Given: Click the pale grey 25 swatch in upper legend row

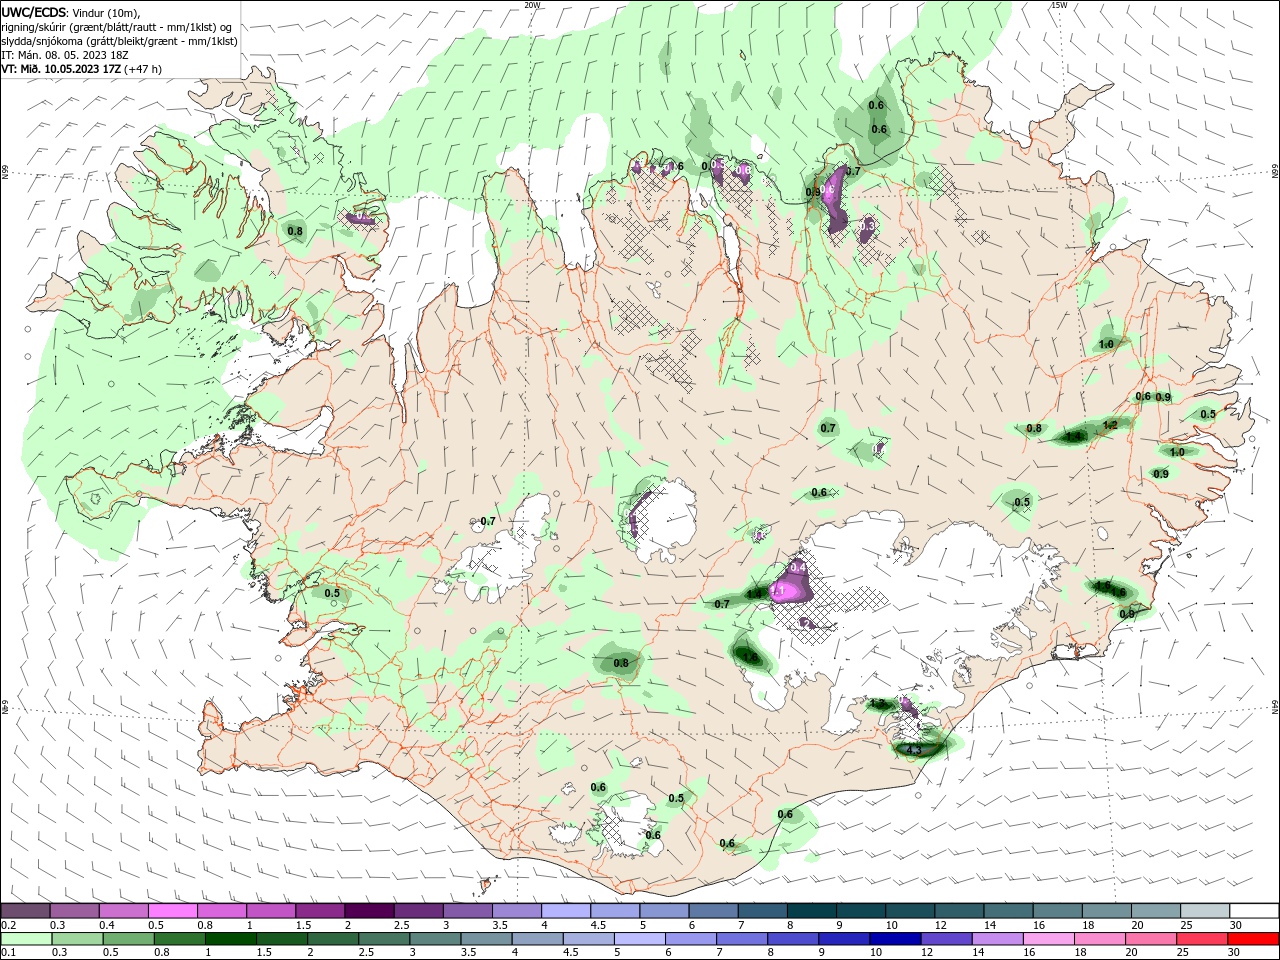Looking at the screenshot, I should click(x=1205, y=910).
